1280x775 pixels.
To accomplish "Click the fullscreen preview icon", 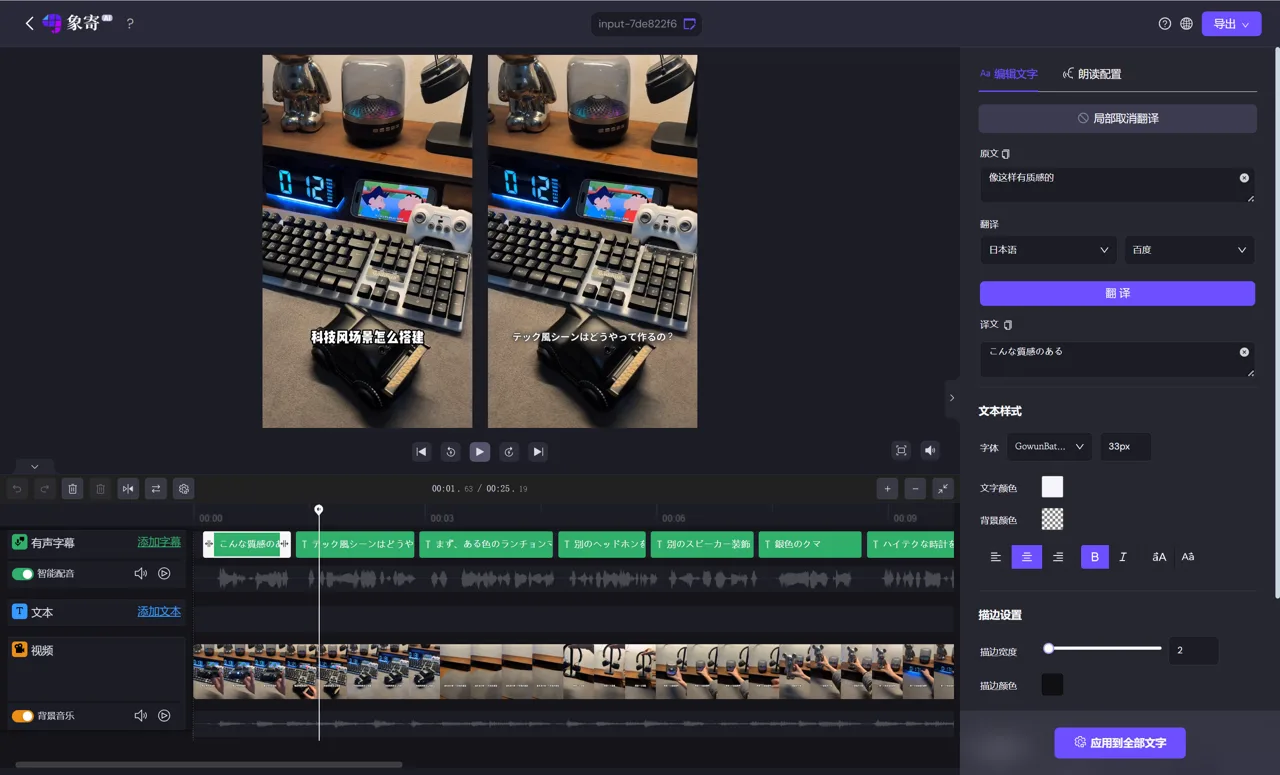I will pos(901,451).
